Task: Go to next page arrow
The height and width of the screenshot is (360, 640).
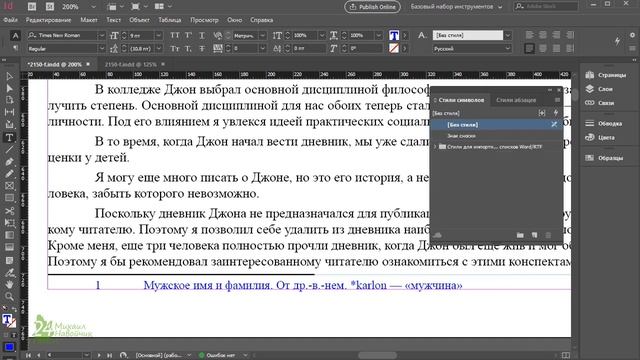Action: [99, 355]
